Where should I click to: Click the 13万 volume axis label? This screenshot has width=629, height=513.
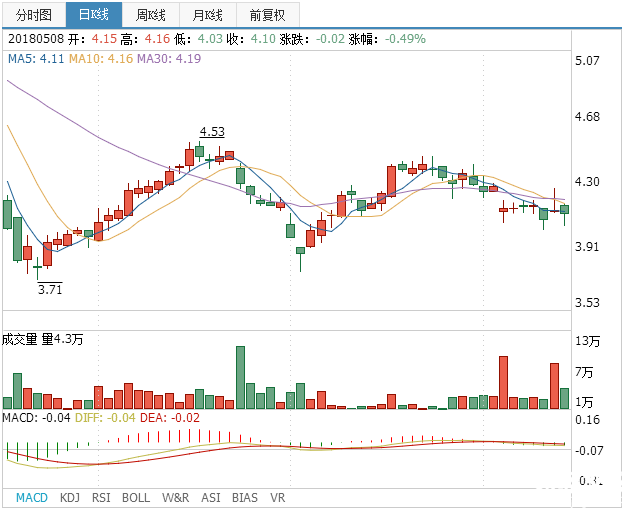588,341
